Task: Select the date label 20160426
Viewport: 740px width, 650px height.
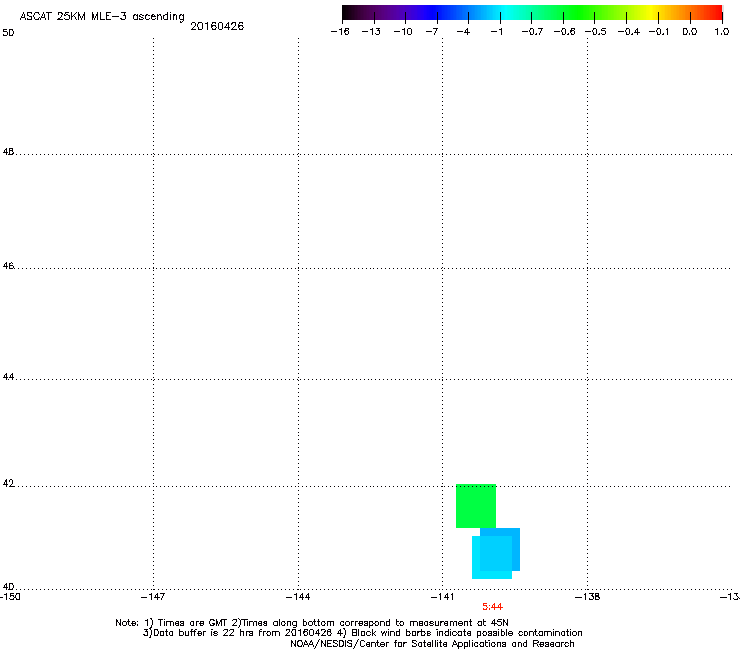Action: tap(217, 26)
